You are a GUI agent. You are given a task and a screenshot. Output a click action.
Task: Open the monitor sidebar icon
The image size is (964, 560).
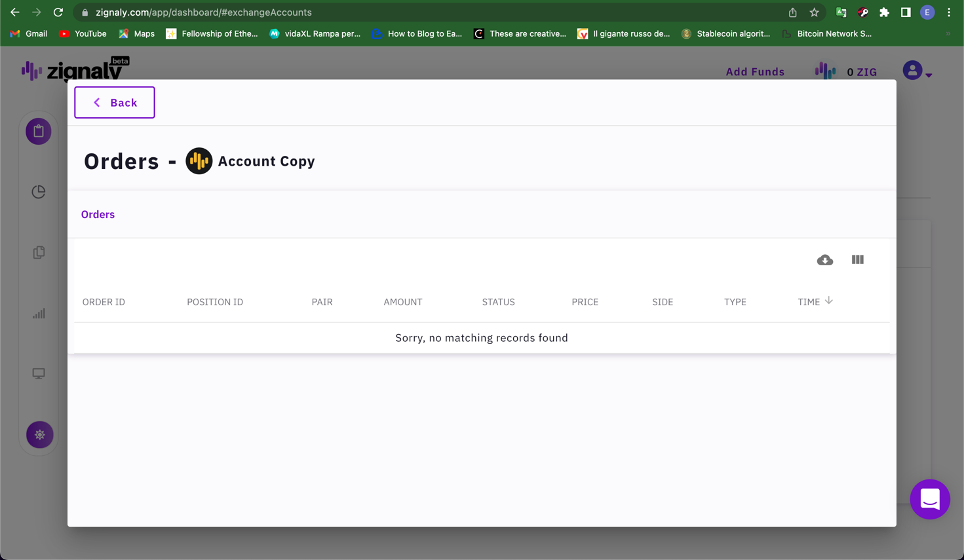coord(39,374)
